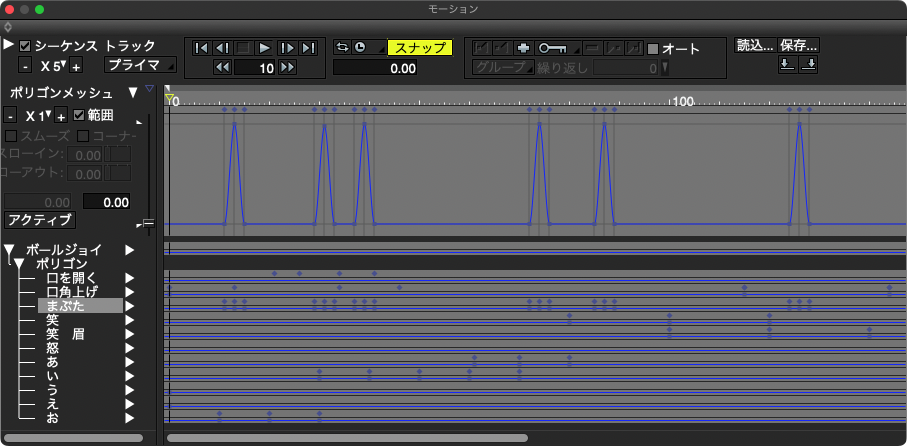Click the 読込... load button
The height and width of the screenshot is (446, 907).
pyautogui.click(x=755, y=45)
